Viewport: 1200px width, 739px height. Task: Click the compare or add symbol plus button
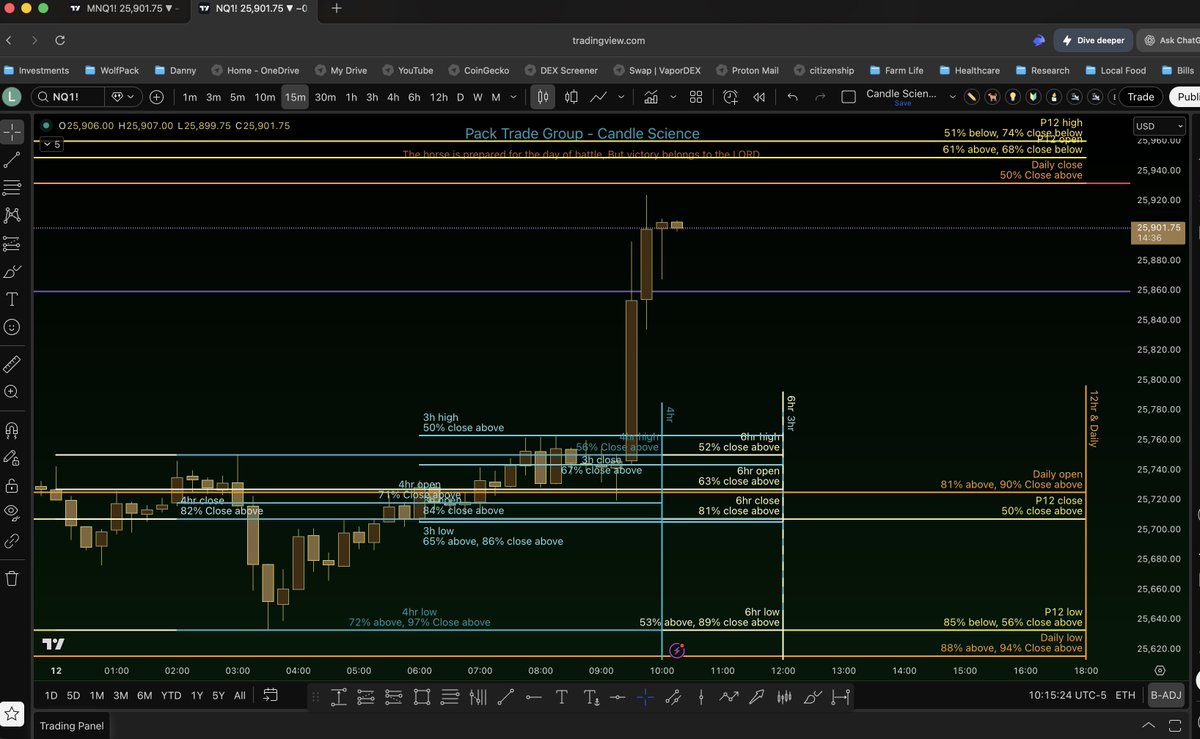[x=157, y=97]
